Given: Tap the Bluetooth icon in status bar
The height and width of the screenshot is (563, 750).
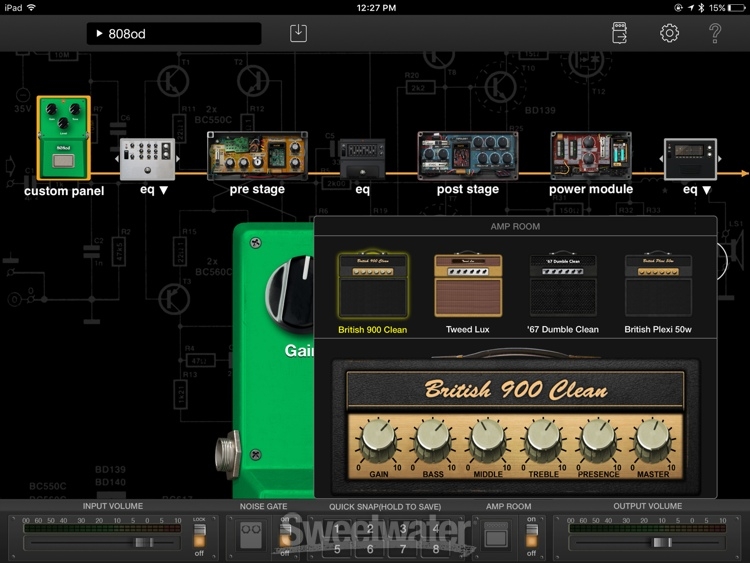Looking at the screenshot, I should pyautogui.click(x=701, y=8).
